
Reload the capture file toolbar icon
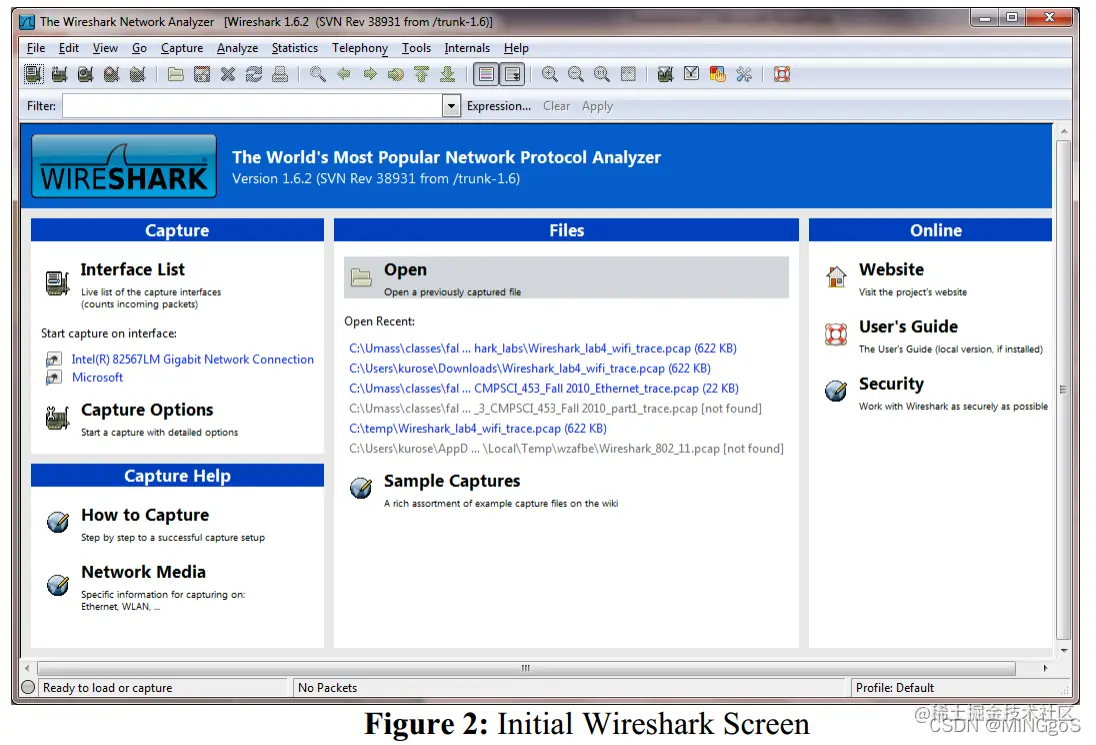click(x=254, y=74)
